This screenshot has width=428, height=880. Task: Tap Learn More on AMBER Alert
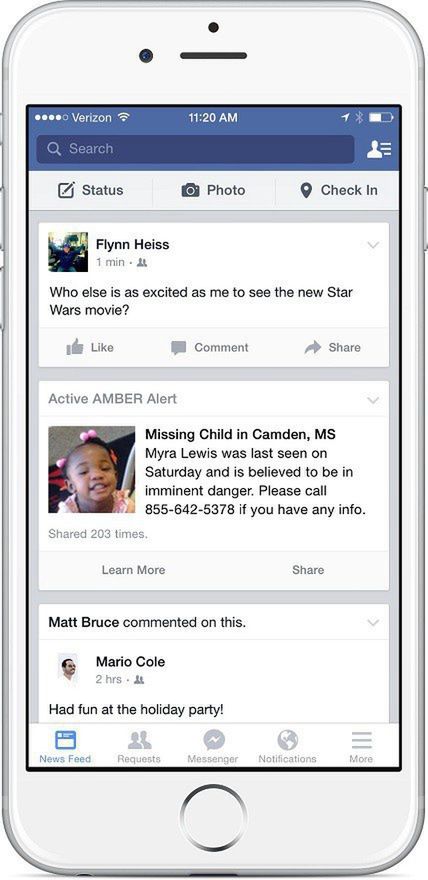coord(134,570)
